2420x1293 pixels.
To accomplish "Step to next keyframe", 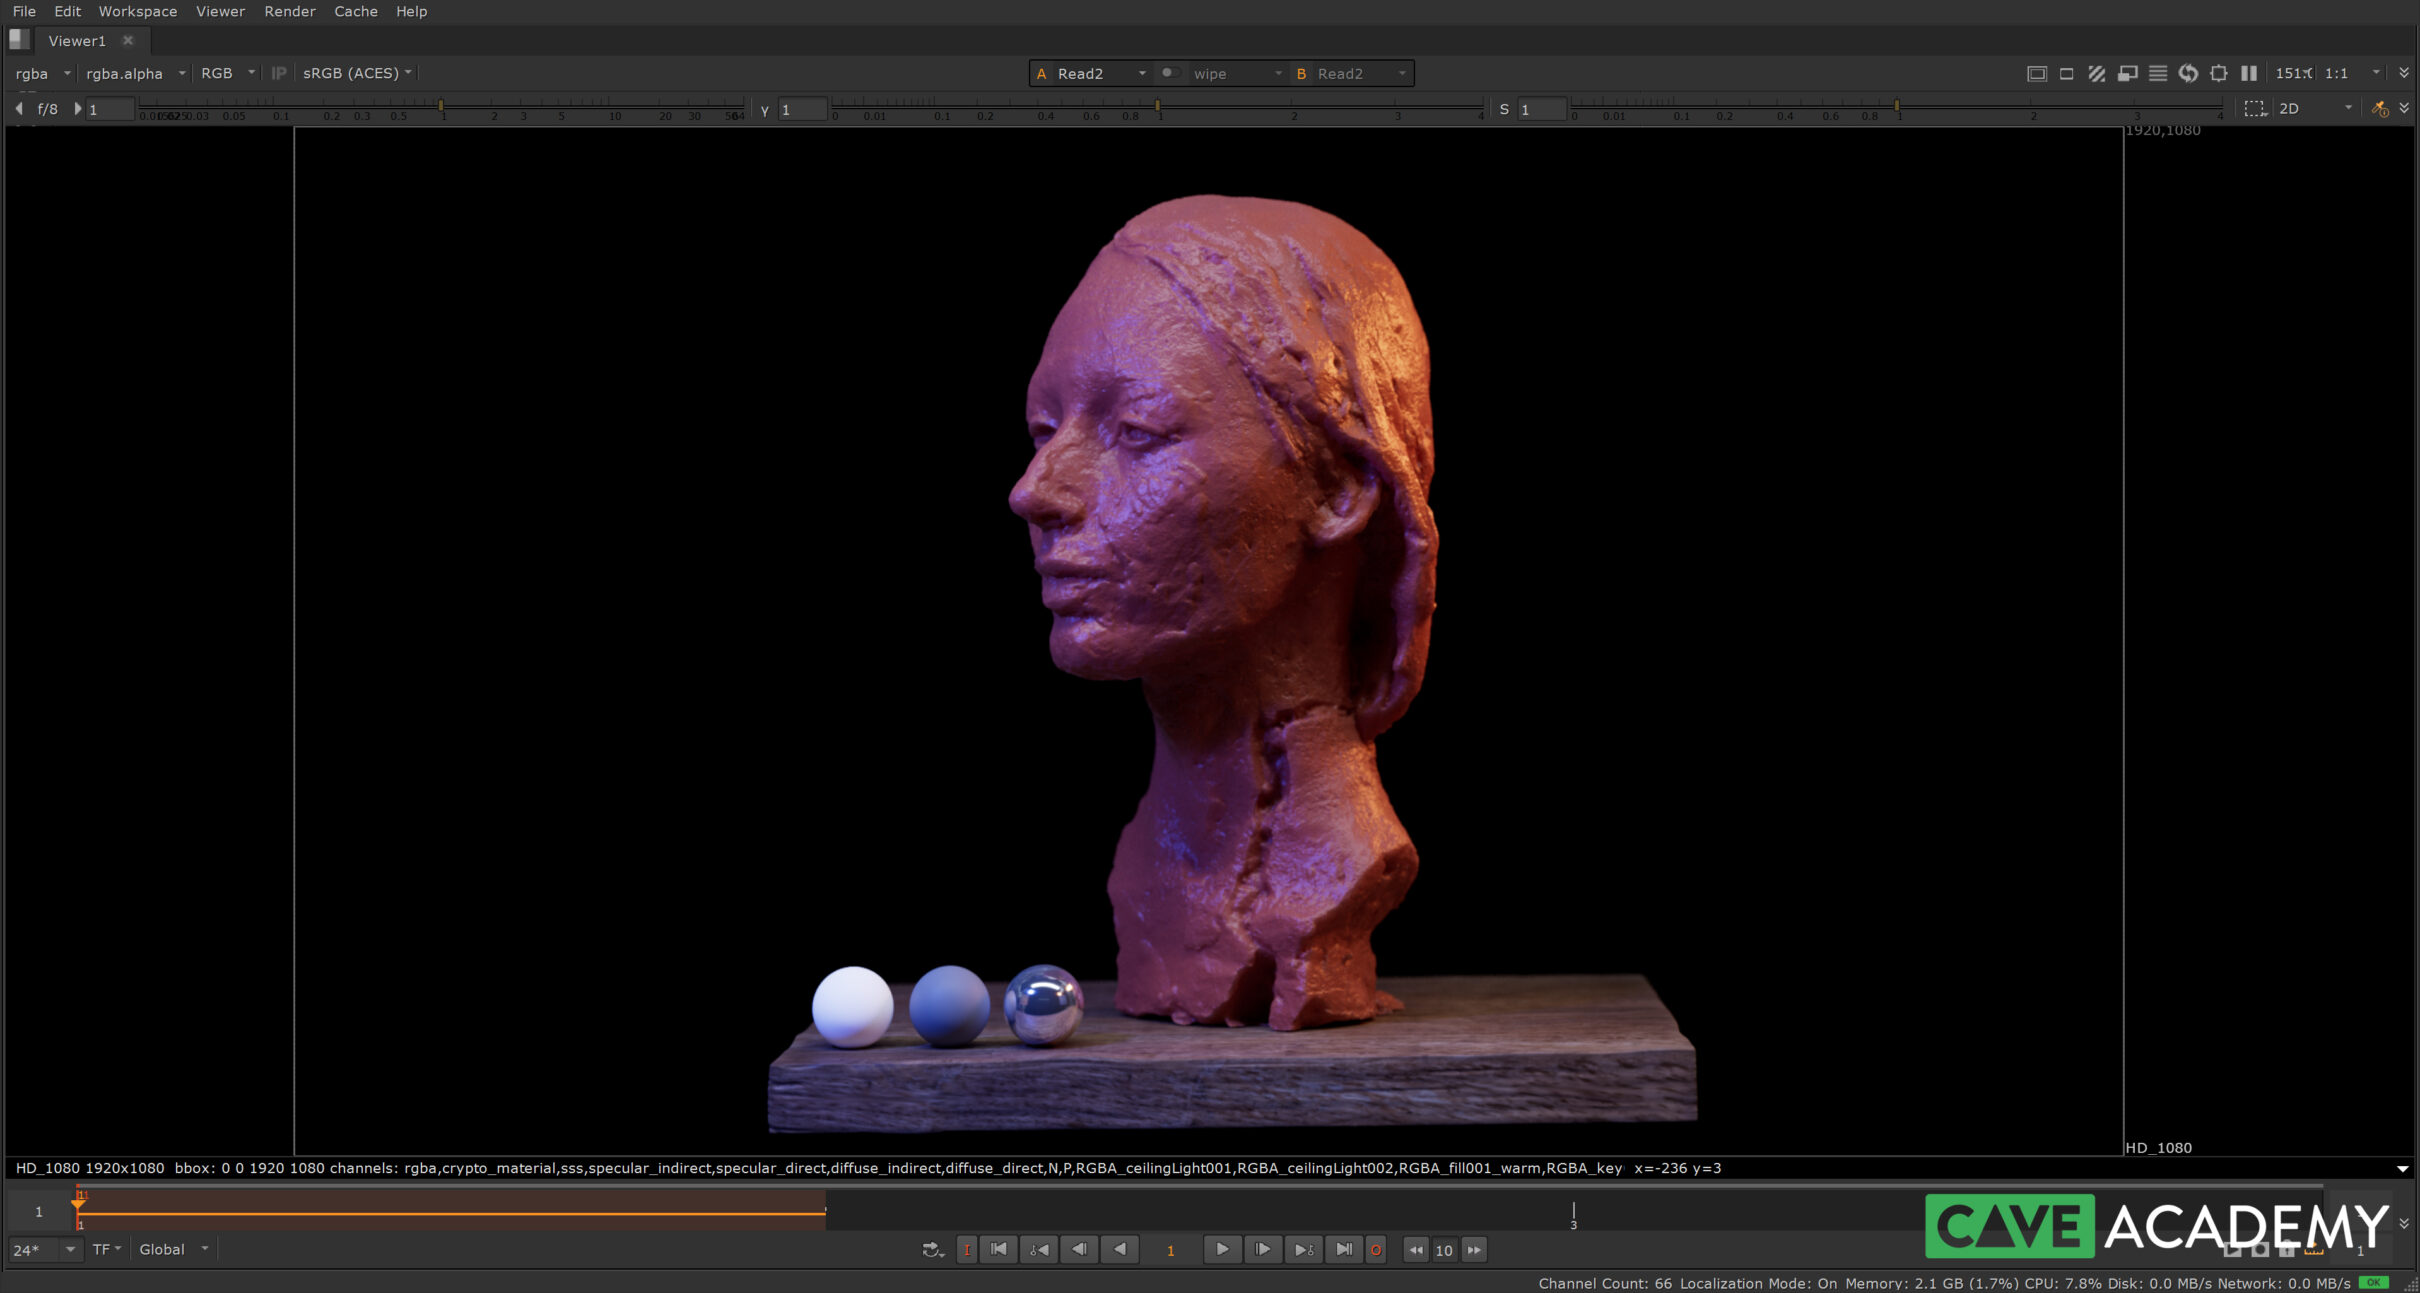I will pyautogui.click(x=1303, y=1249).
